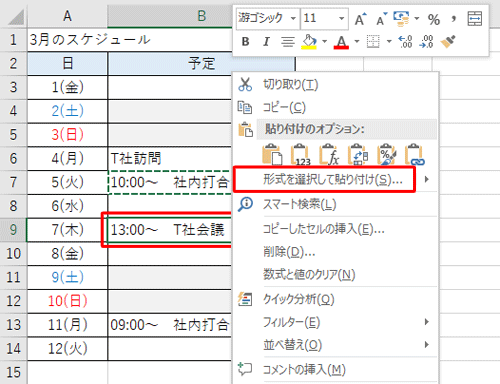500x384 pixels.
Task: Click the Bold button in mini toolbar
Action: (x=245, y=42)
